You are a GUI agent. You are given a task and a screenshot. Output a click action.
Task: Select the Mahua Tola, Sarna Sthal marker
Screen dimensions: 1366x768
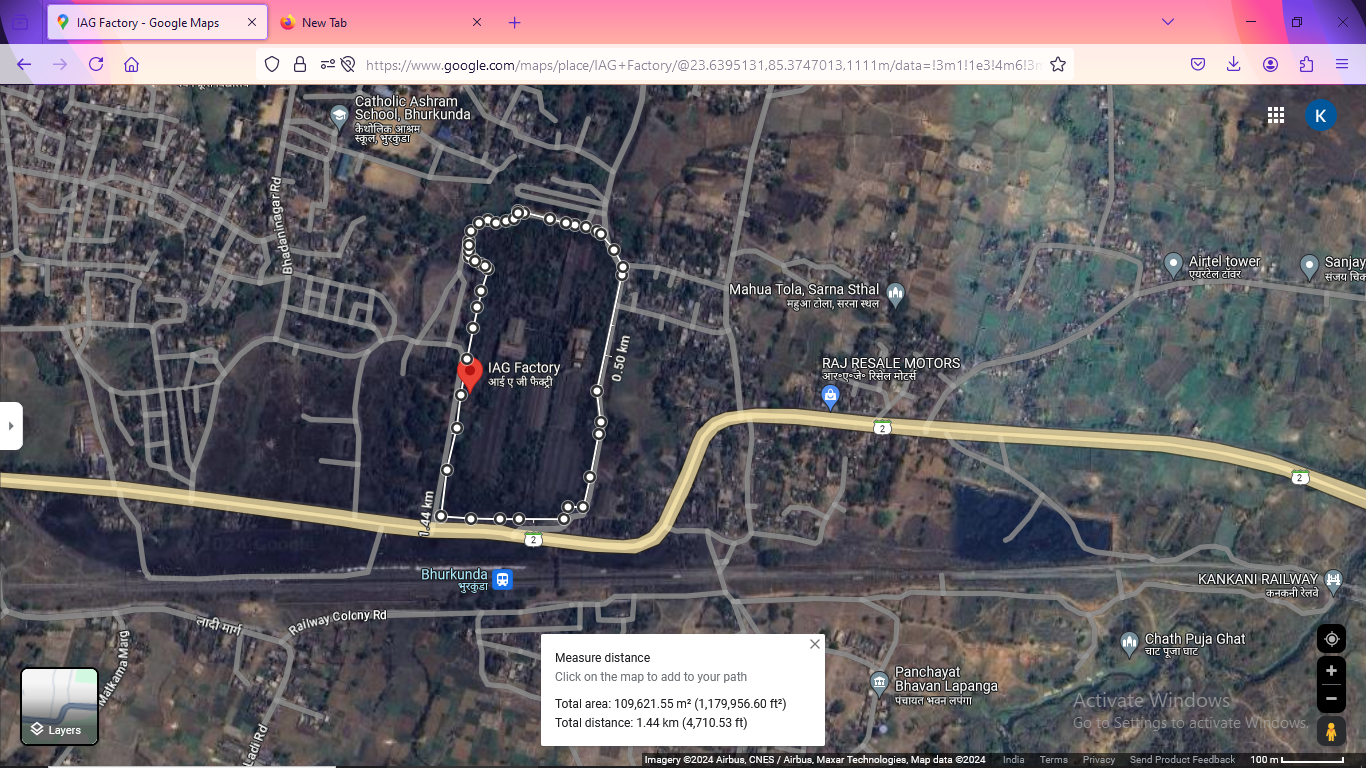(895, 293)
